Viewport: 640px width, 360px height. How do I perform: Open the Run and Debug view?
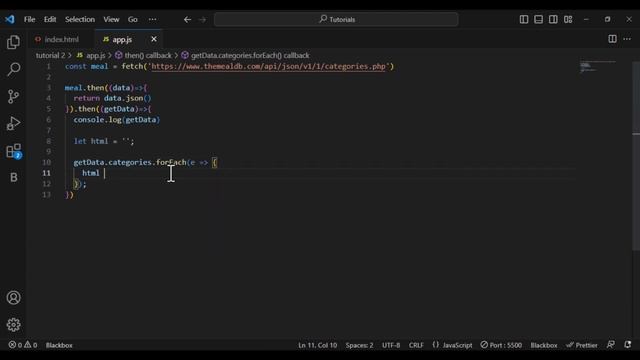13,123
